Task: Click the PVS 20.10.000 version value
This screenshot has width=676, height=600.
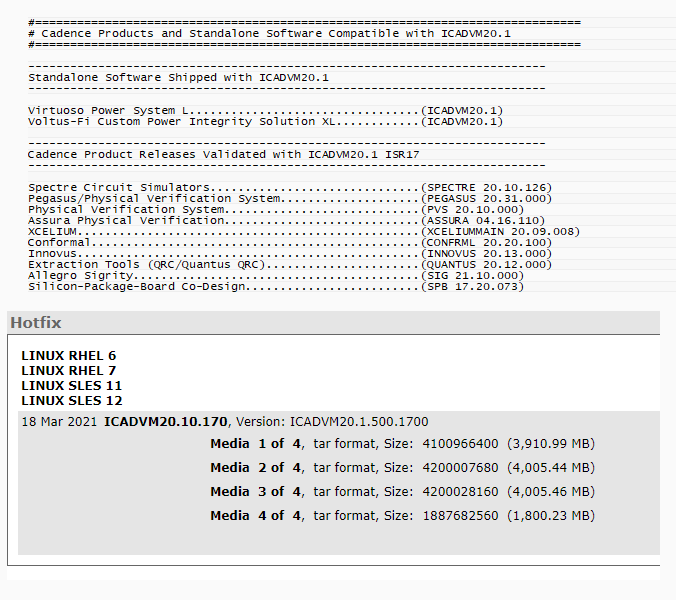Action: point(472,209)
